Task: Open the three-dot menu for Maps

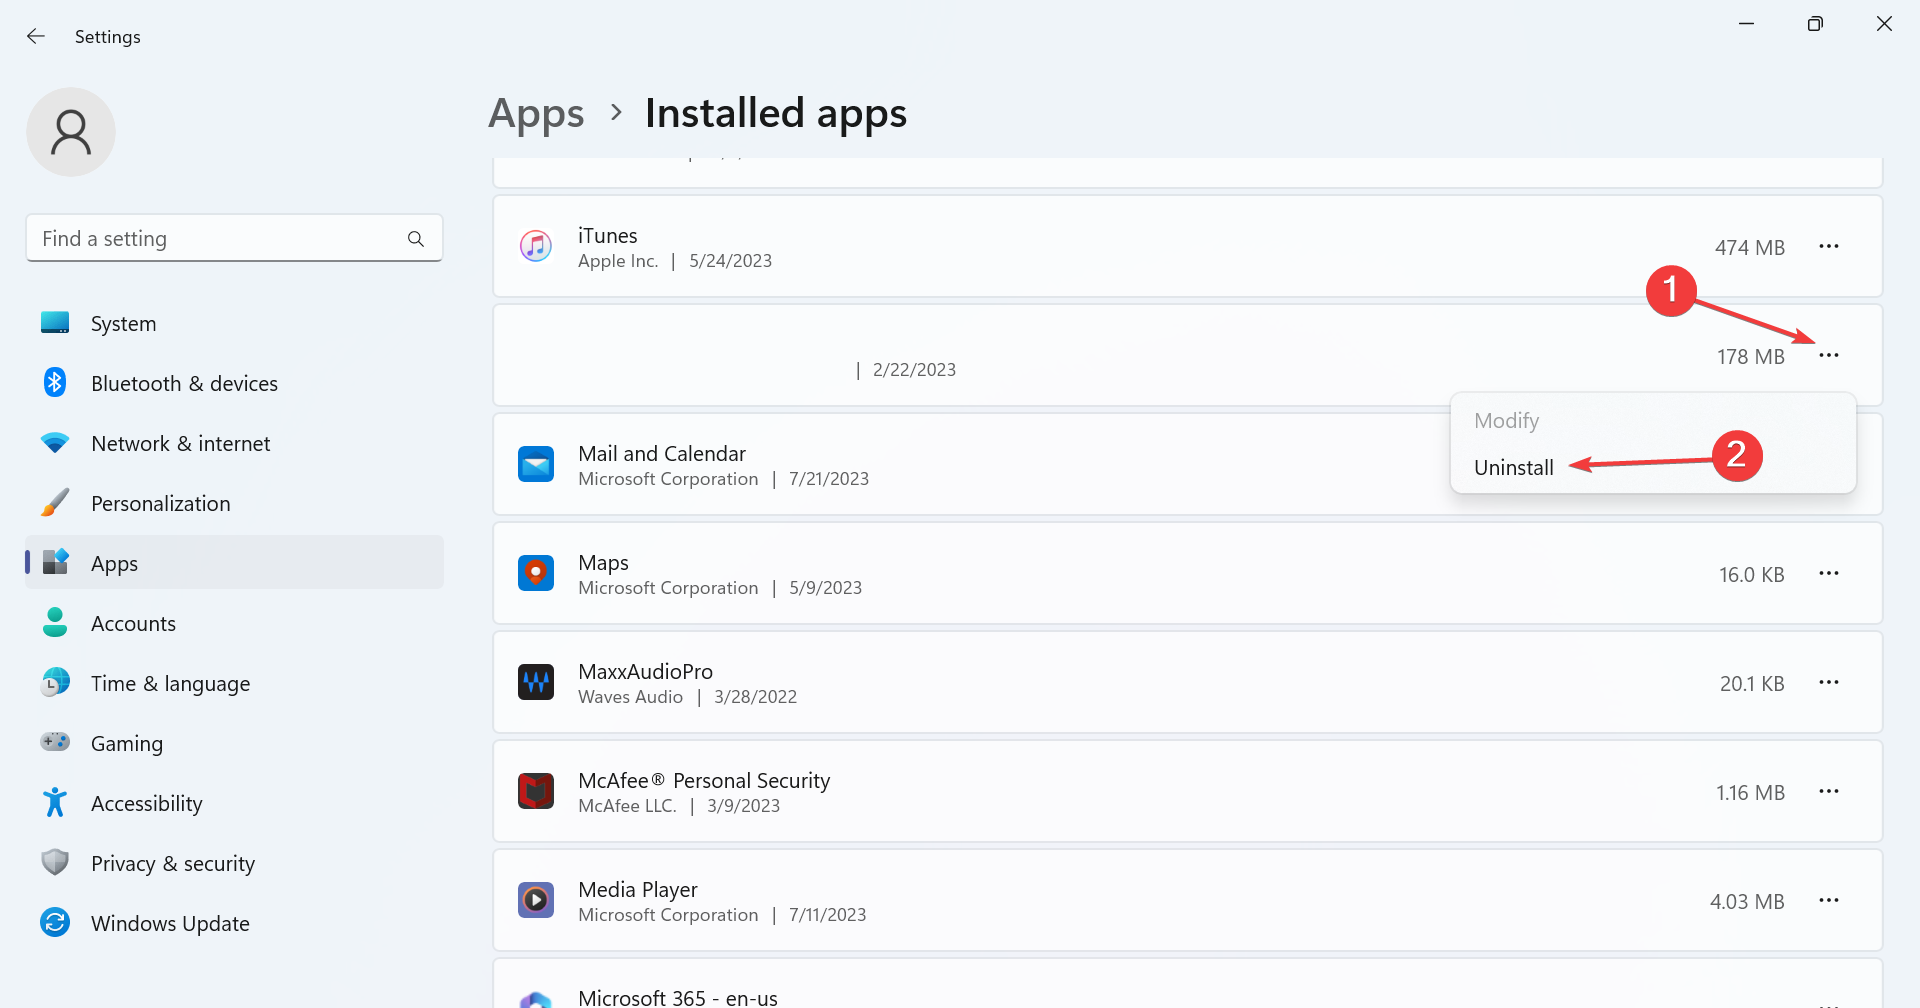Action: (1829, 573)
